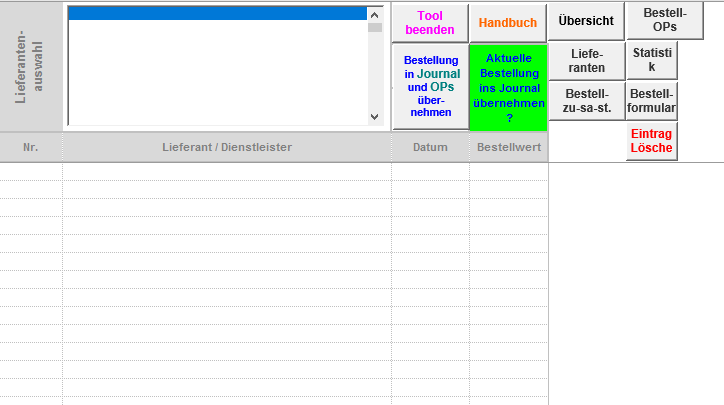
Task: Click the Bestellwert column header
Action: point(508,147)
